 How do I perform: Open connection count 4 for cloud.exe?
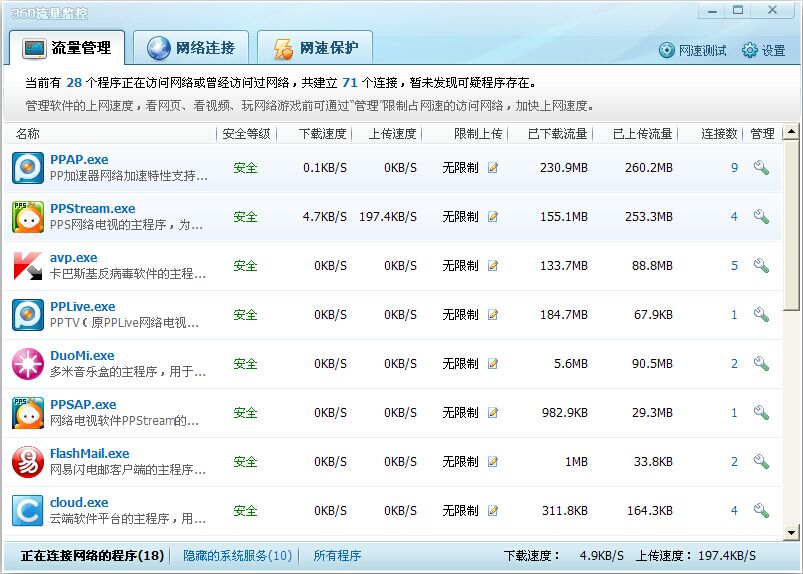click(x=734, y=511)
